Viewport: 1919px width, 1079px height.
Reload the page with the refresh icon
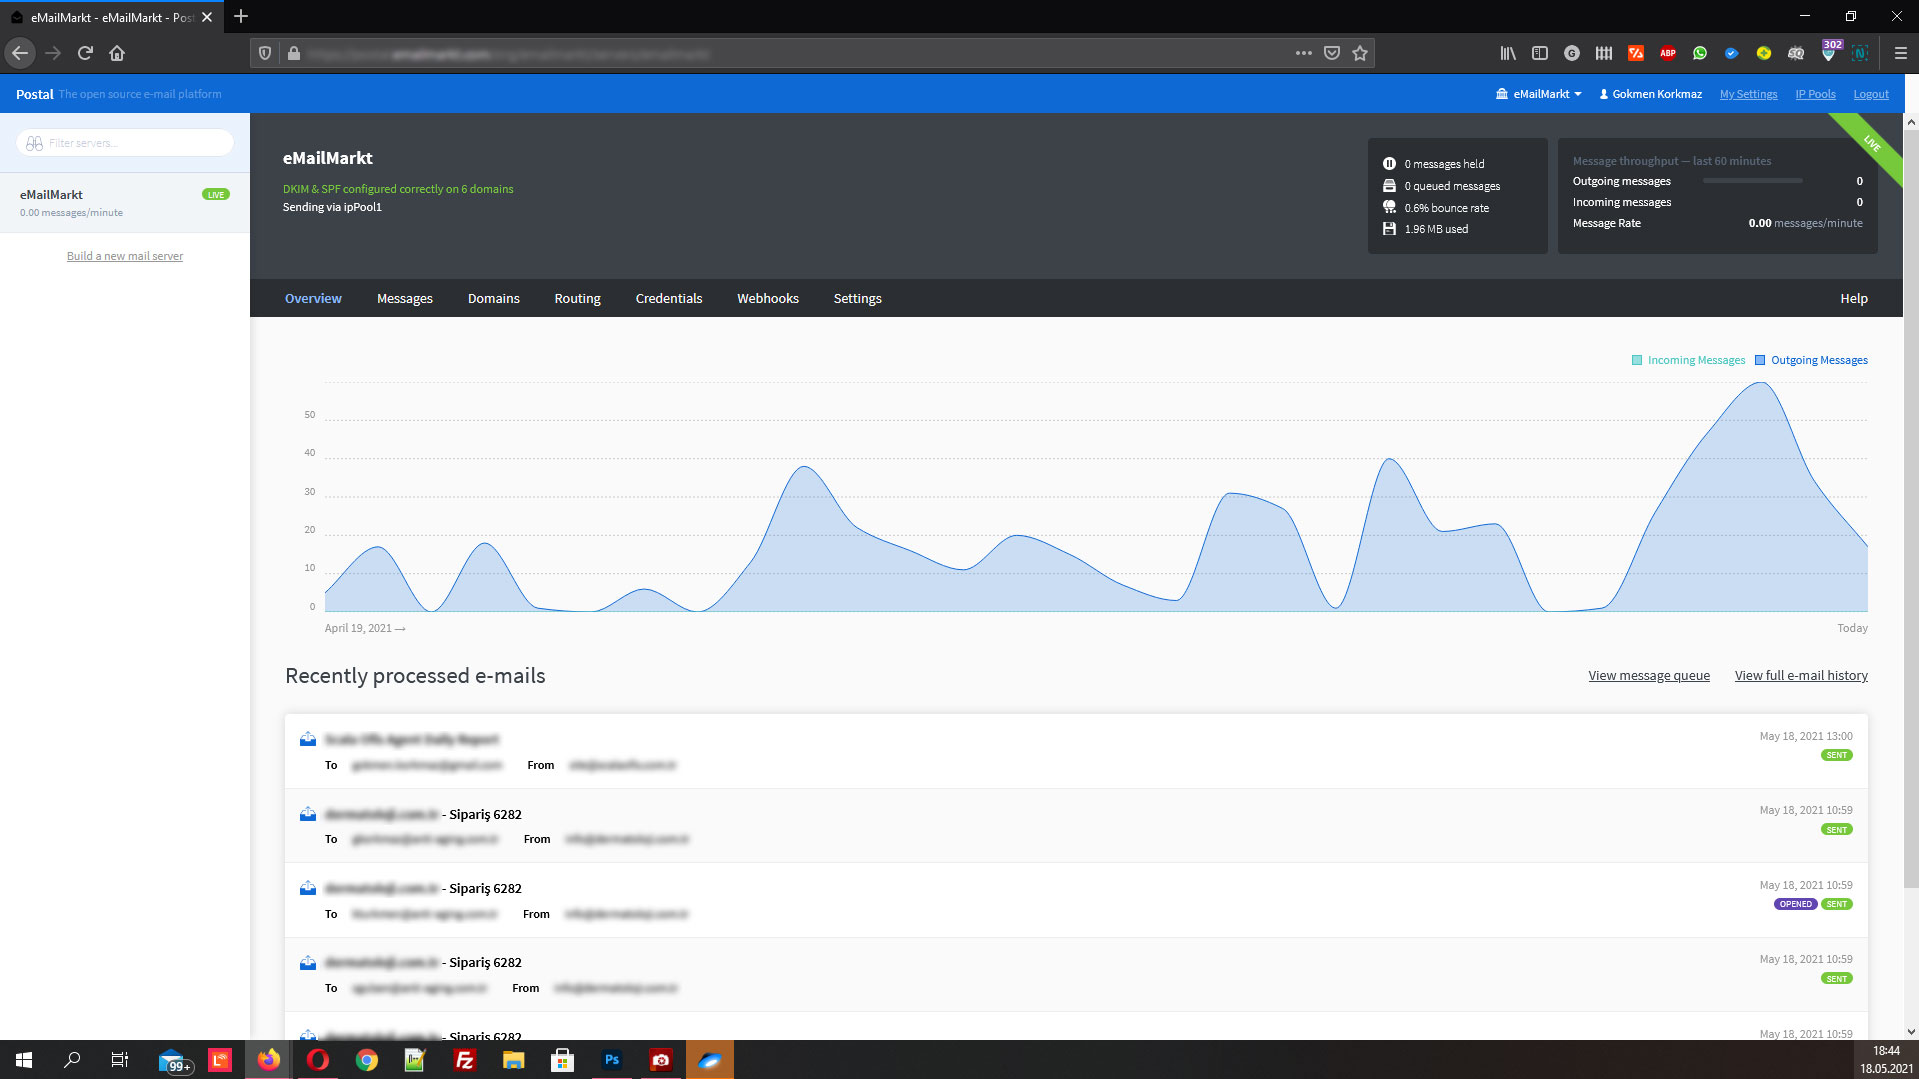[85, 53]
